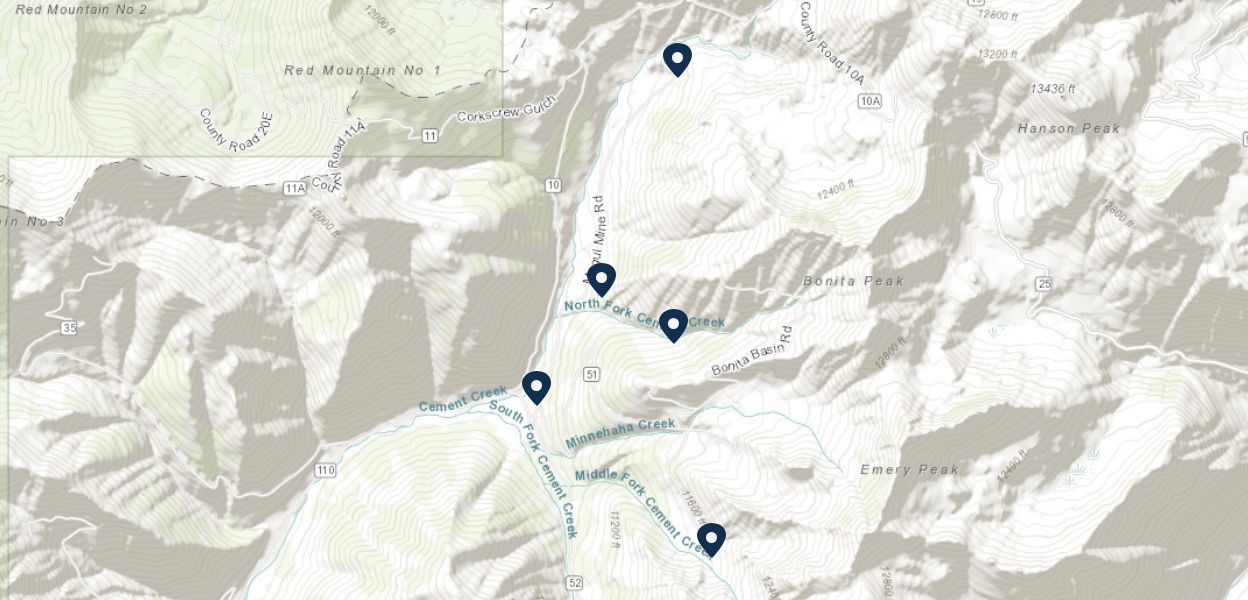Click the Minnehaha Creek label
The height and width of the screenshot is (600, 1248).
click(621, 433)
